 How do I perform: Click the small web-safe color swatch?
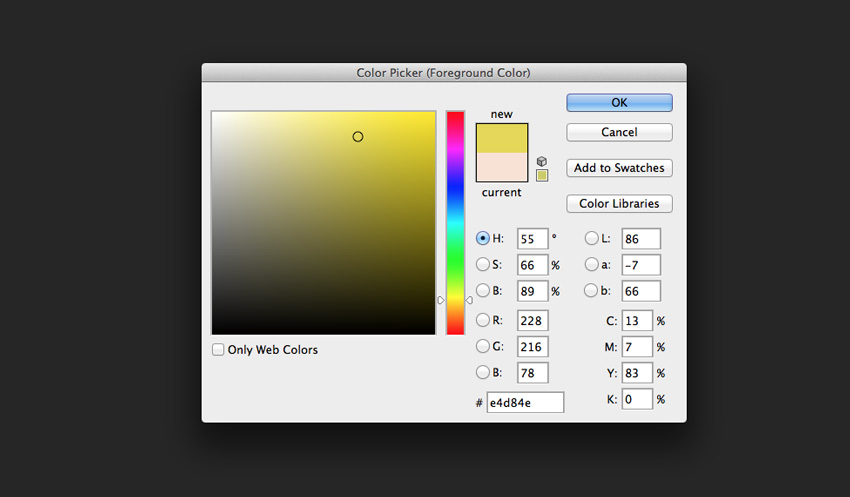coord(542,176)
